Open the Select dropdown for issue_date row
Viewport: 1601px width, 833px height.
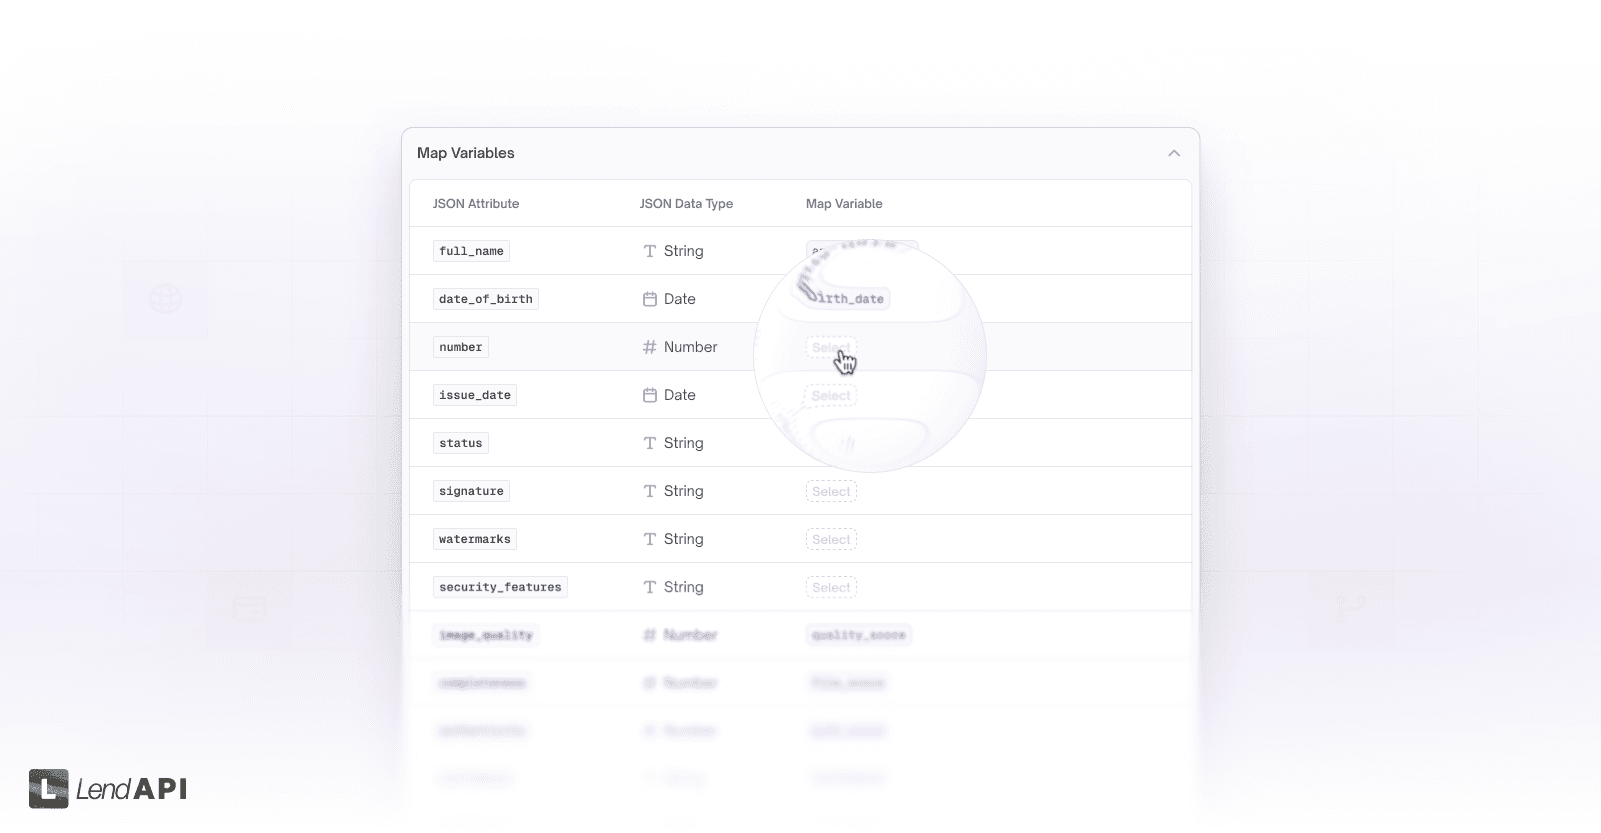[x=831, y=396]
